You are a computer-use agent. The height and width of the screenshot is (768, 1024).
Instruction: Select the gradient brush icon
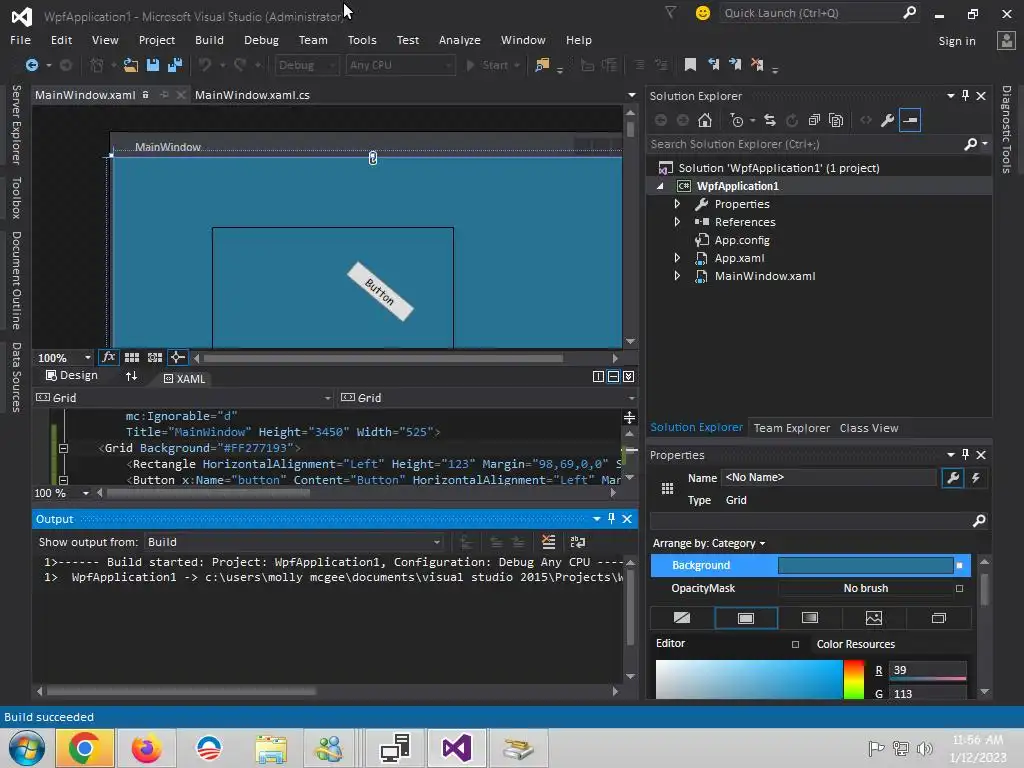pos(810,618)
